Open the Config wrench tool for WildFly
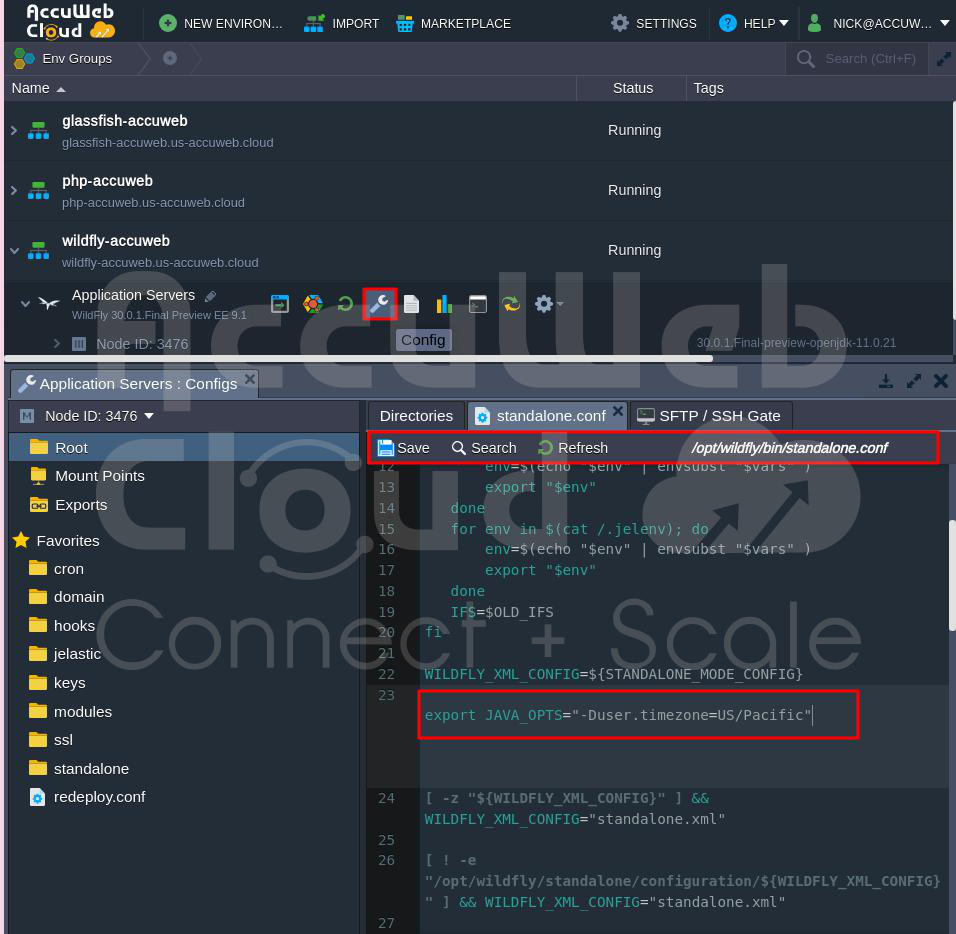 coord(379,303)
